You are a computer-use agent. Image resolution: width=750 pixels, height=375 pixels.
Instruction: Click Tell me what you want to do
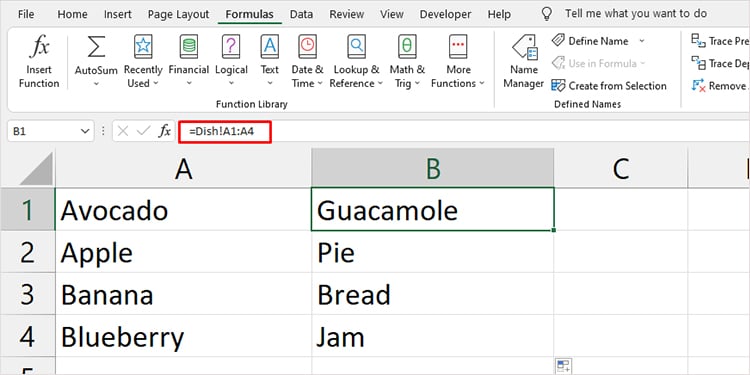(636, 14)
